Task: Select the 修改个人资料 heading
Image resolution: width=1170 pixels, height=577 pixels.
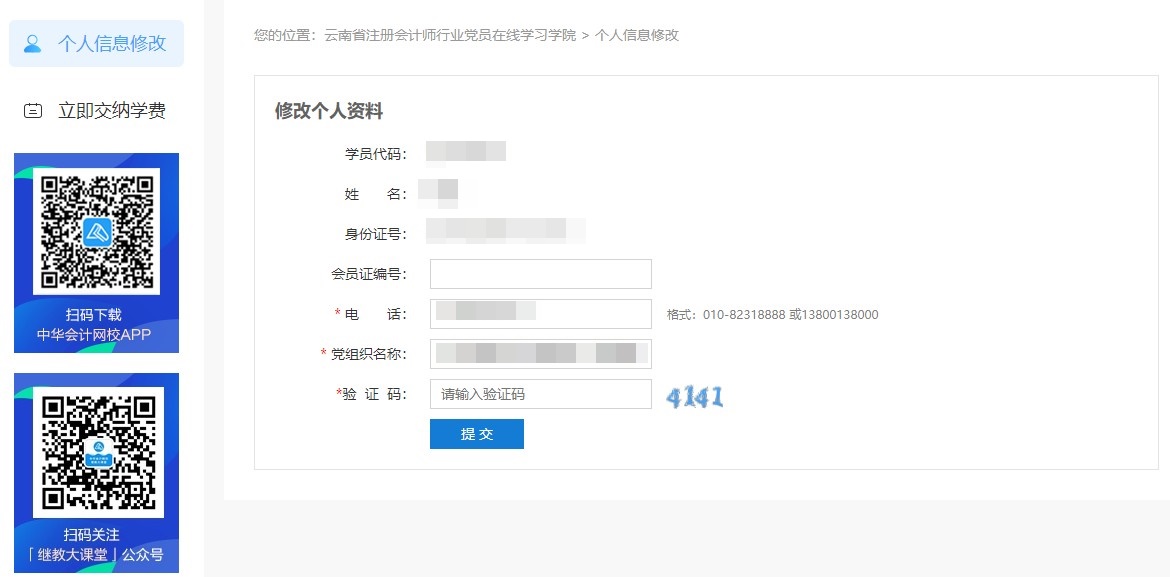Action: 328,112
